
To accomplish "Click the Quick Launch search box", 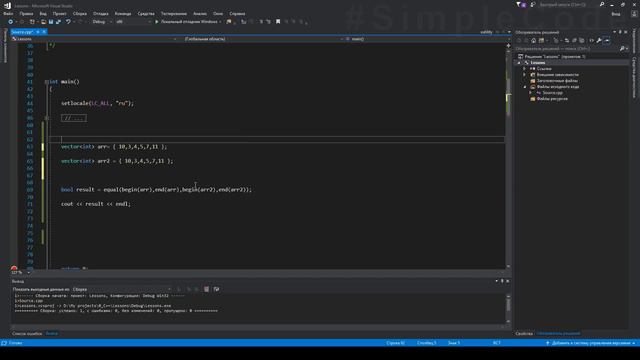I will pos(568,4).
